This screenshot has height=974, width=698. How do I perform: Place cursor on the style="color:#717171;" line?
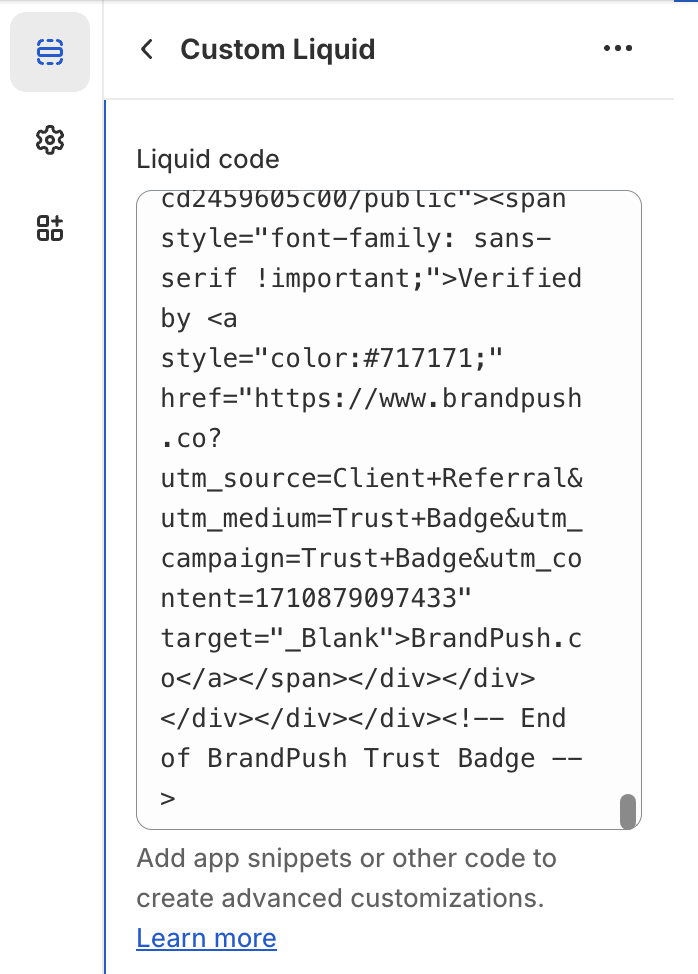332,358
